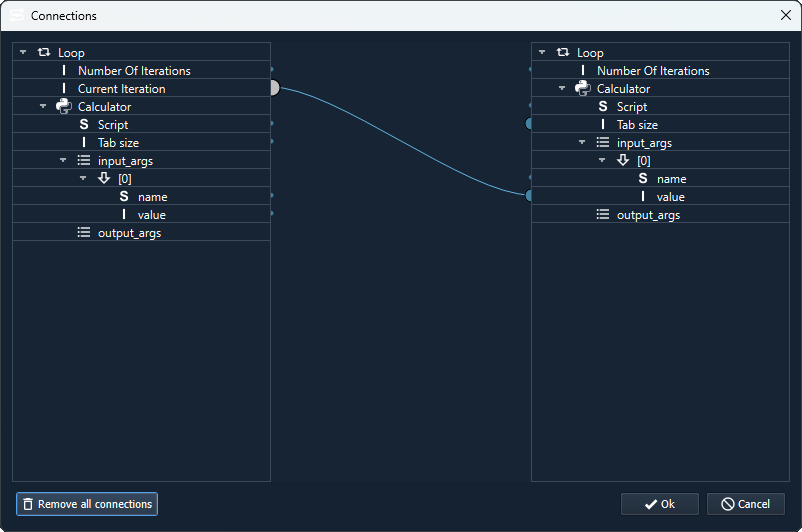The width and height of the screenshot is (802, 532).
Task: Click down-arrow icon of right [0] item
Action: pos(623,160)
